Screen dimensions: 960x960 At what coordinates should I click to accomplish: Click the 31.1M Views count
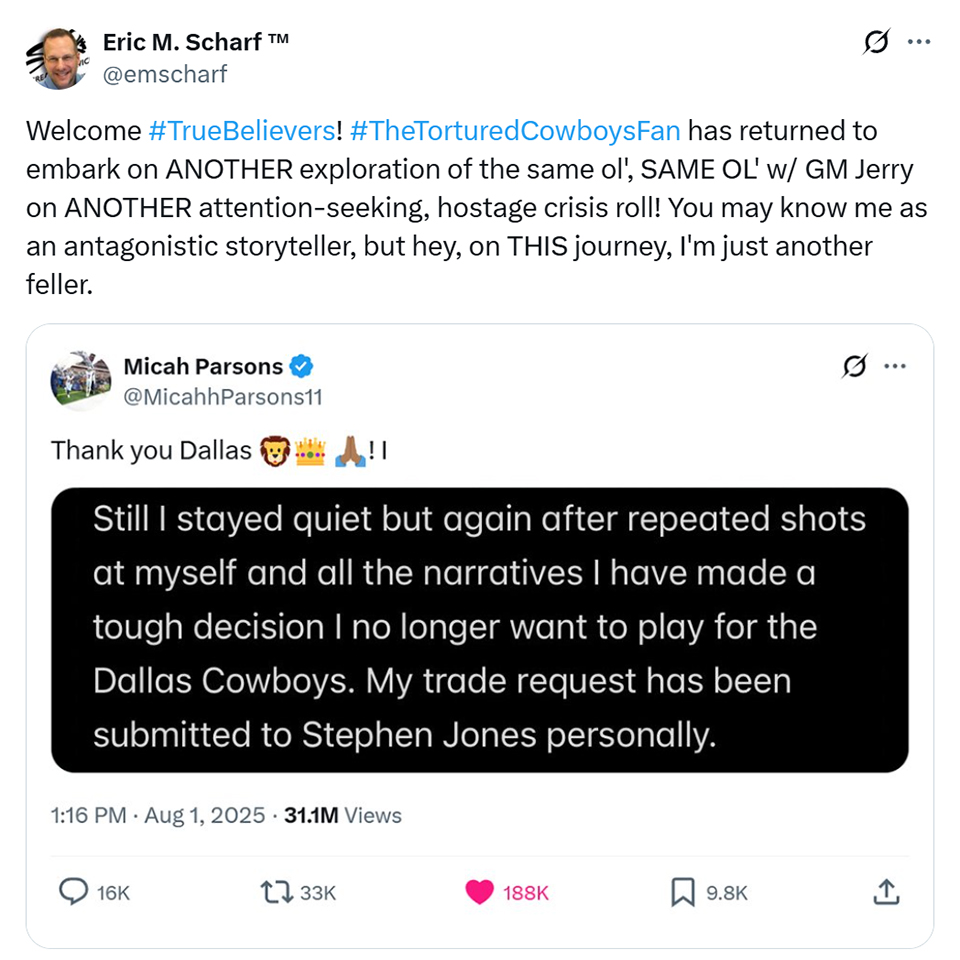tap(343, 815)
